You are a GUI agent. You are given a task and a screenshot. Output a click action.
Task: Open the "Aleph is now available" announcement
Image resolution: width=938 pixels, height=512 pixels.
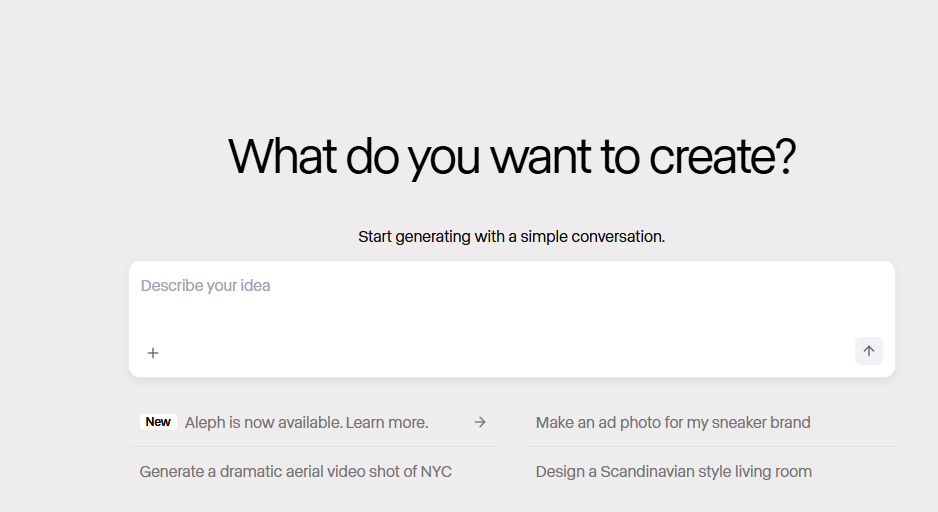click(x=306, y=422)
